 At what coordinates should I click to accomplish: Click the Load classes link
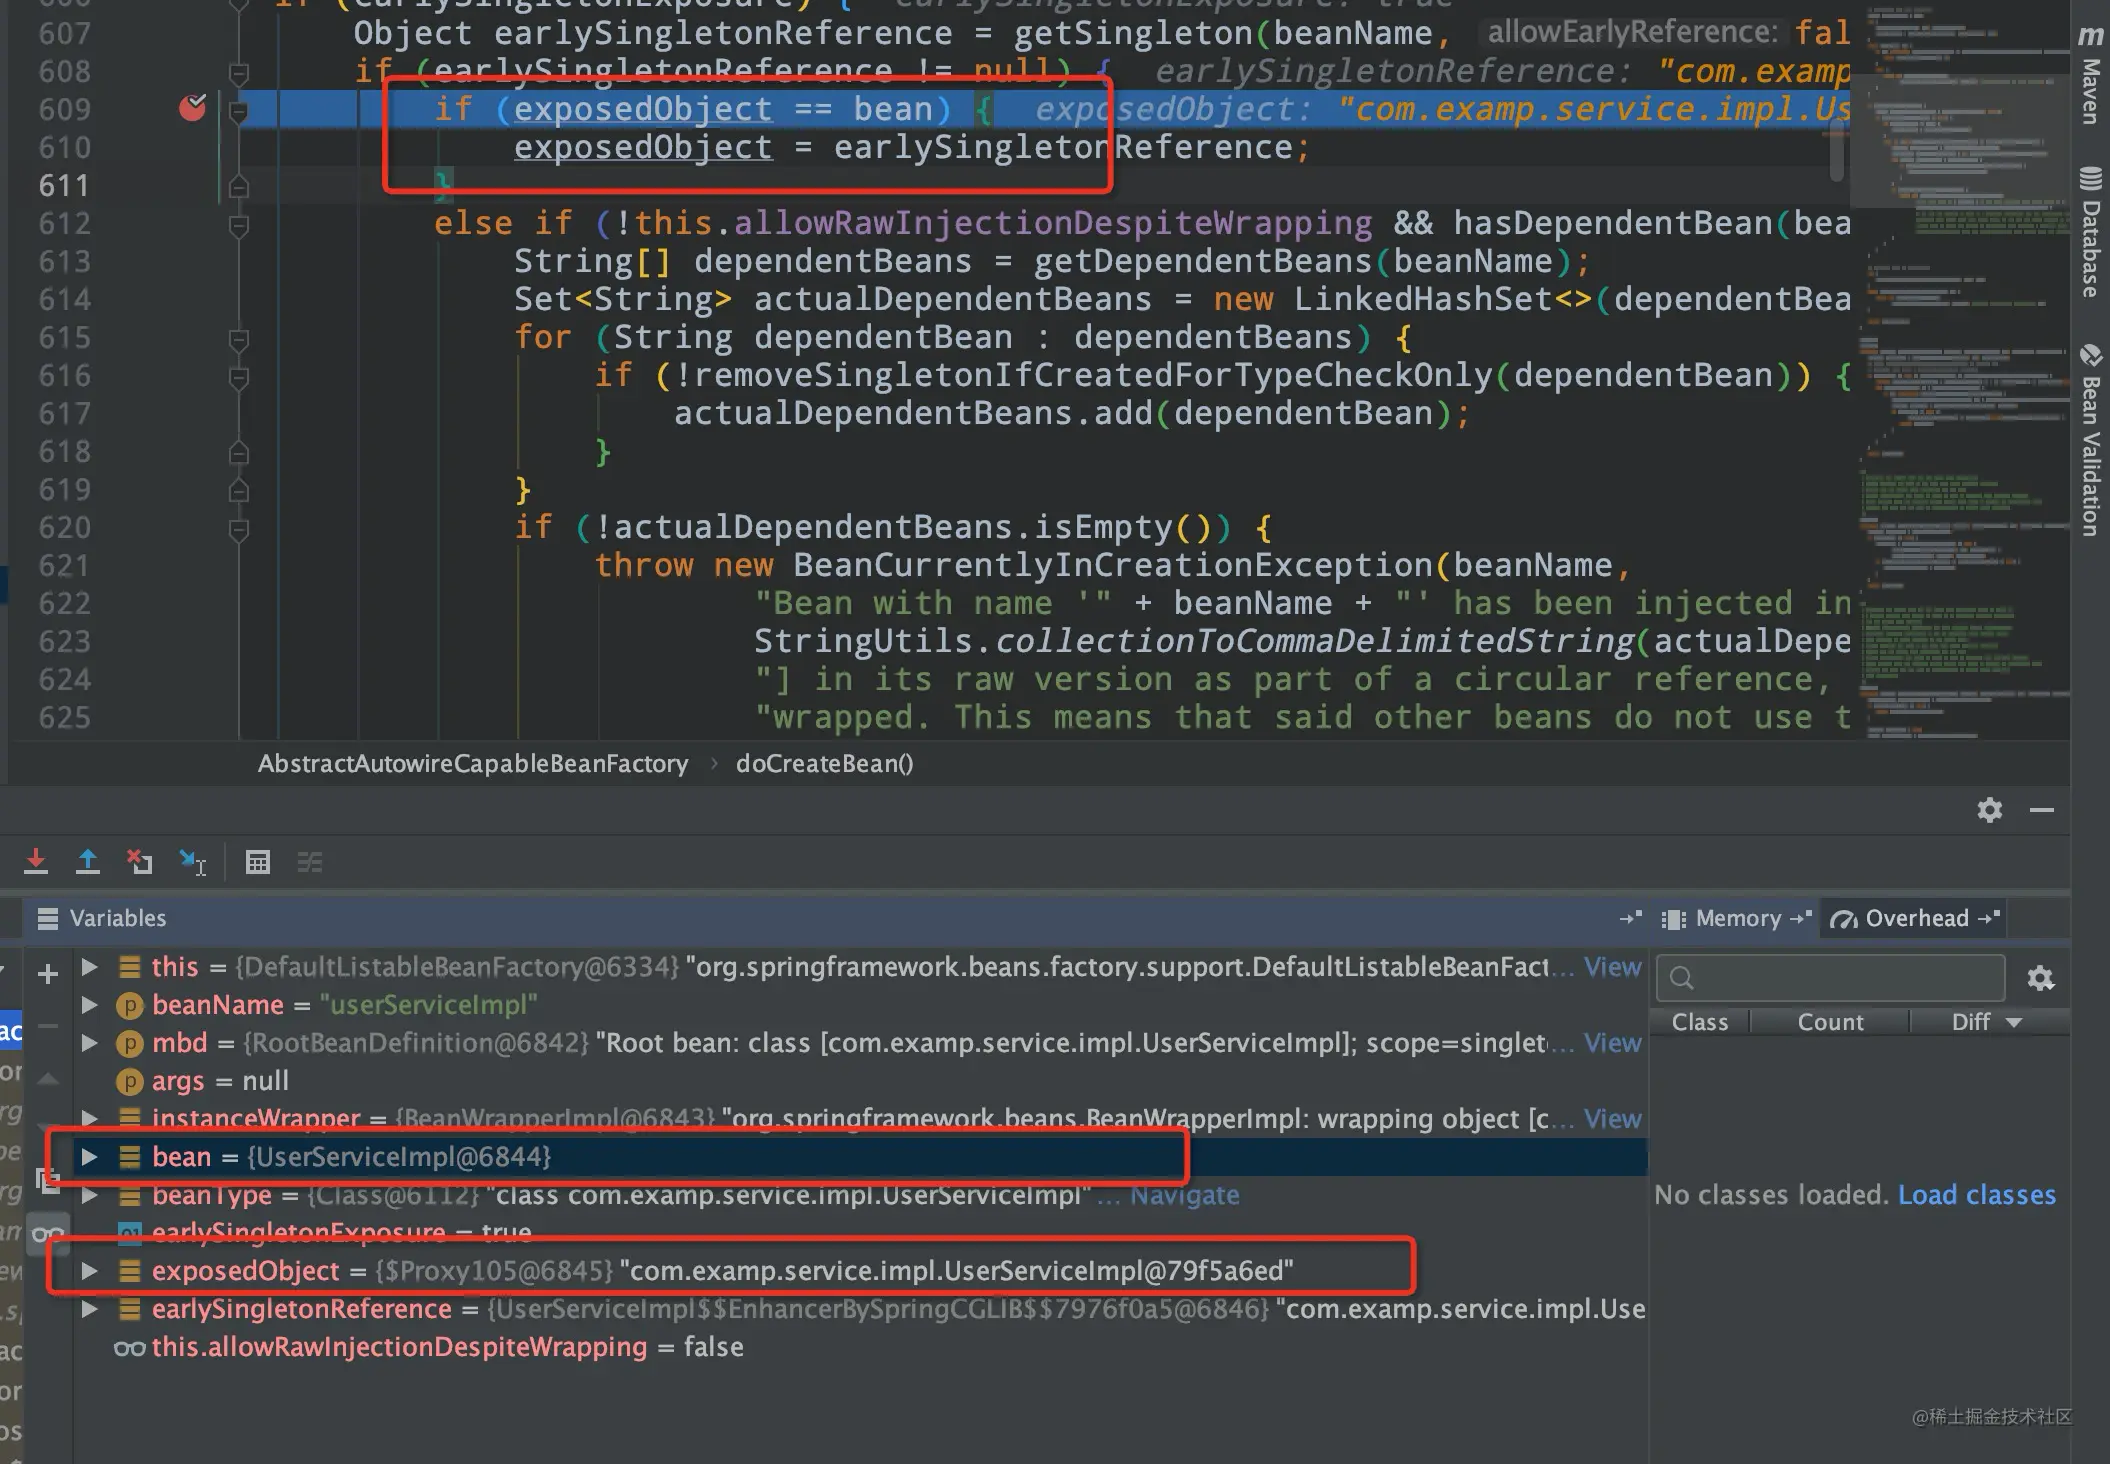click(x=1977, y=1195)
